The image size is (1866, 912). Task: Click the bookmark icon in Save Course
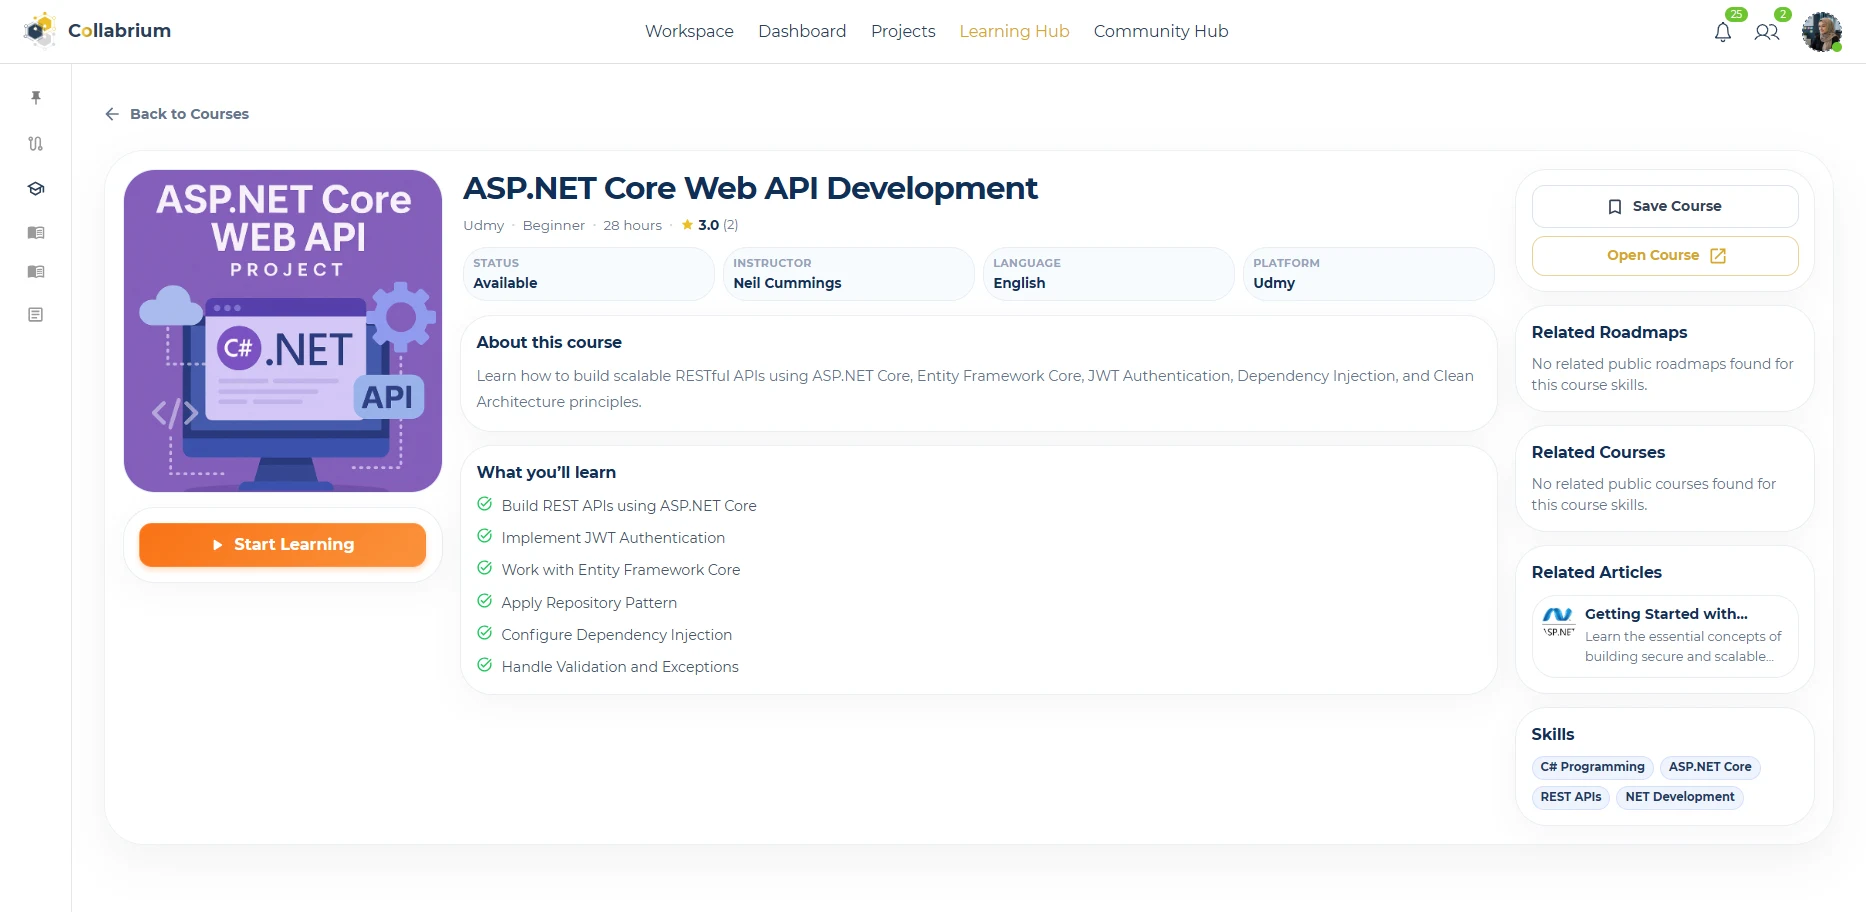(1615, 207)
